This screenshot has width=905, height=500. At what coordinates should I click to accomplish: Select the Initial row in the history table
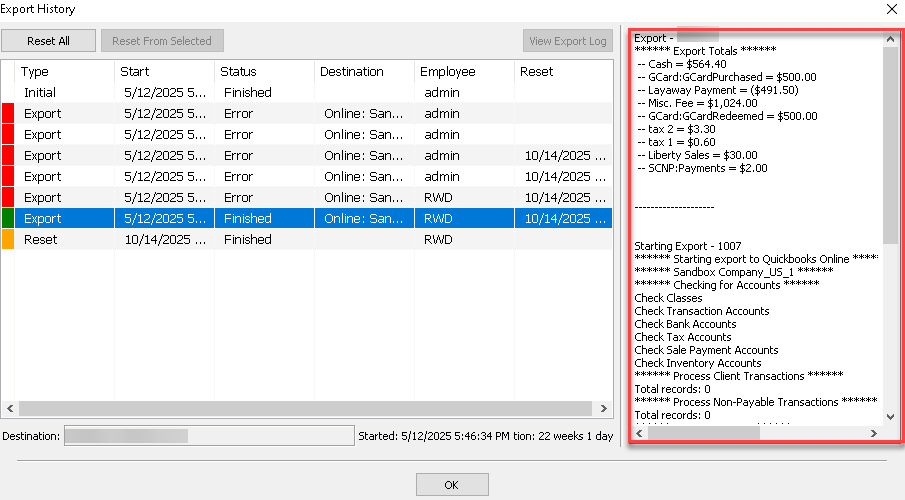(306, 92)
